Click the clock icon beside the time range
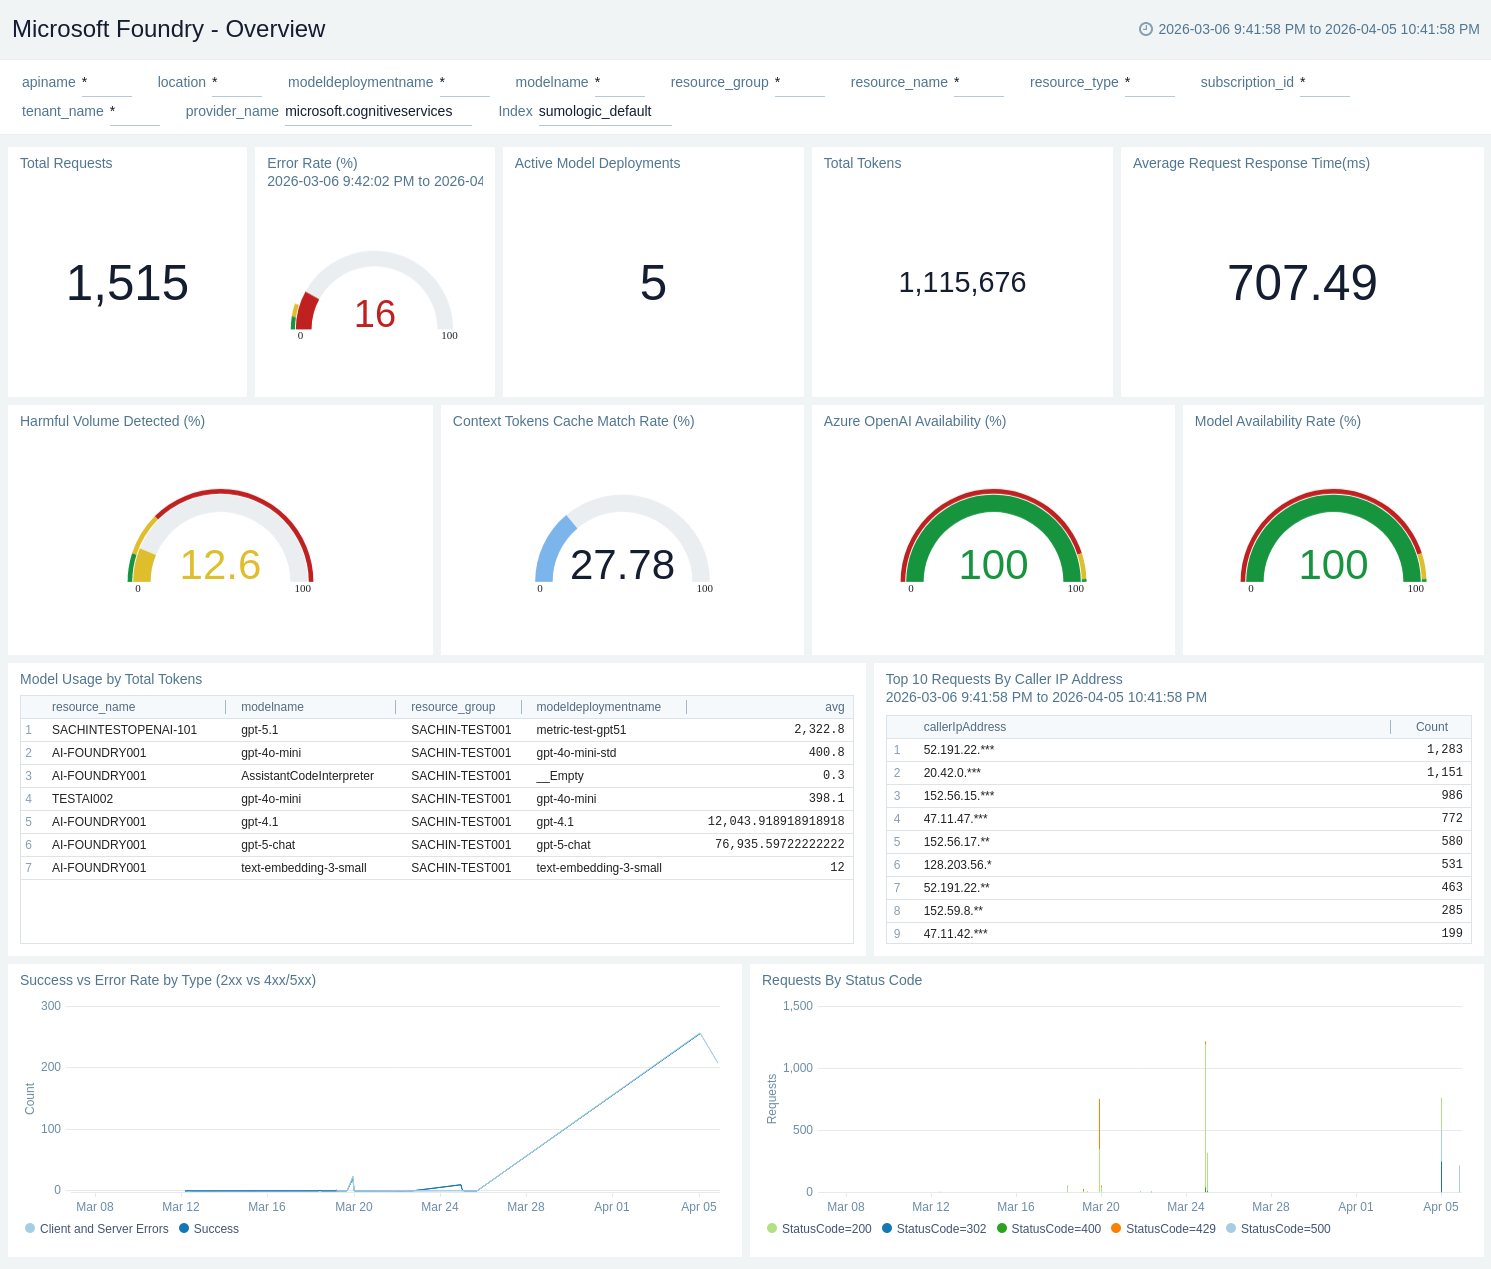 pos(1146,29)
